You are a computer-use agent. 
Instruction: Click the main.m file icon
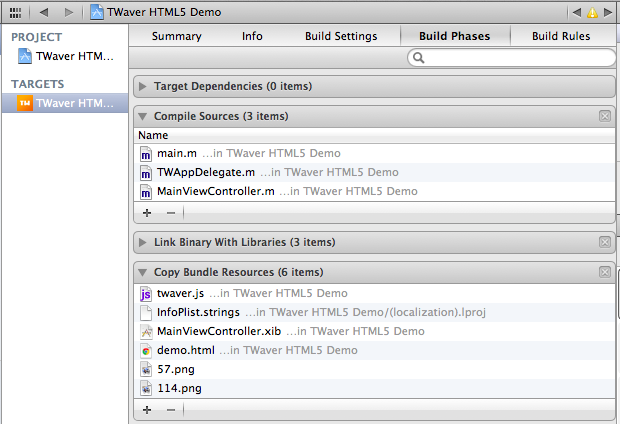point(146,153)
